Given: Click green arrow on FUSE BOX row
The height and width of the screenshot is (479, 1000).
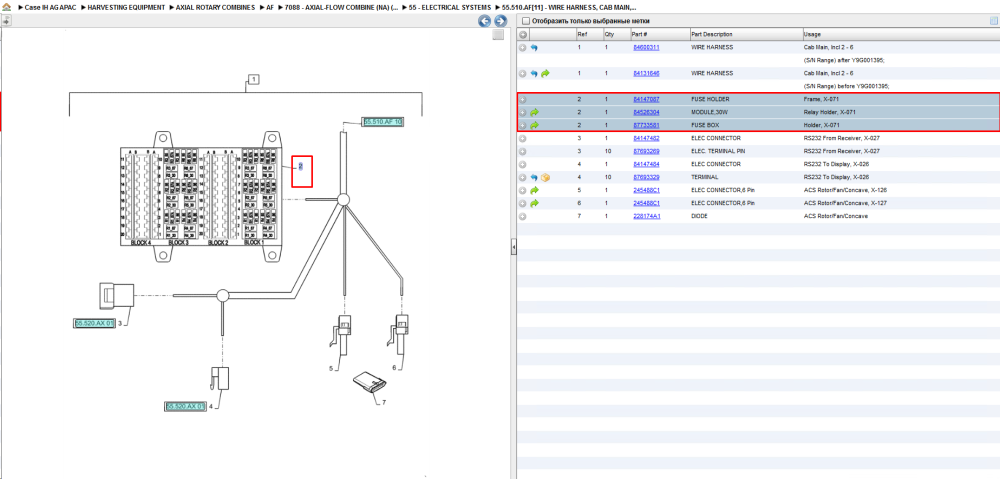Looking at the screenshot, I should (x=534, y=125).
